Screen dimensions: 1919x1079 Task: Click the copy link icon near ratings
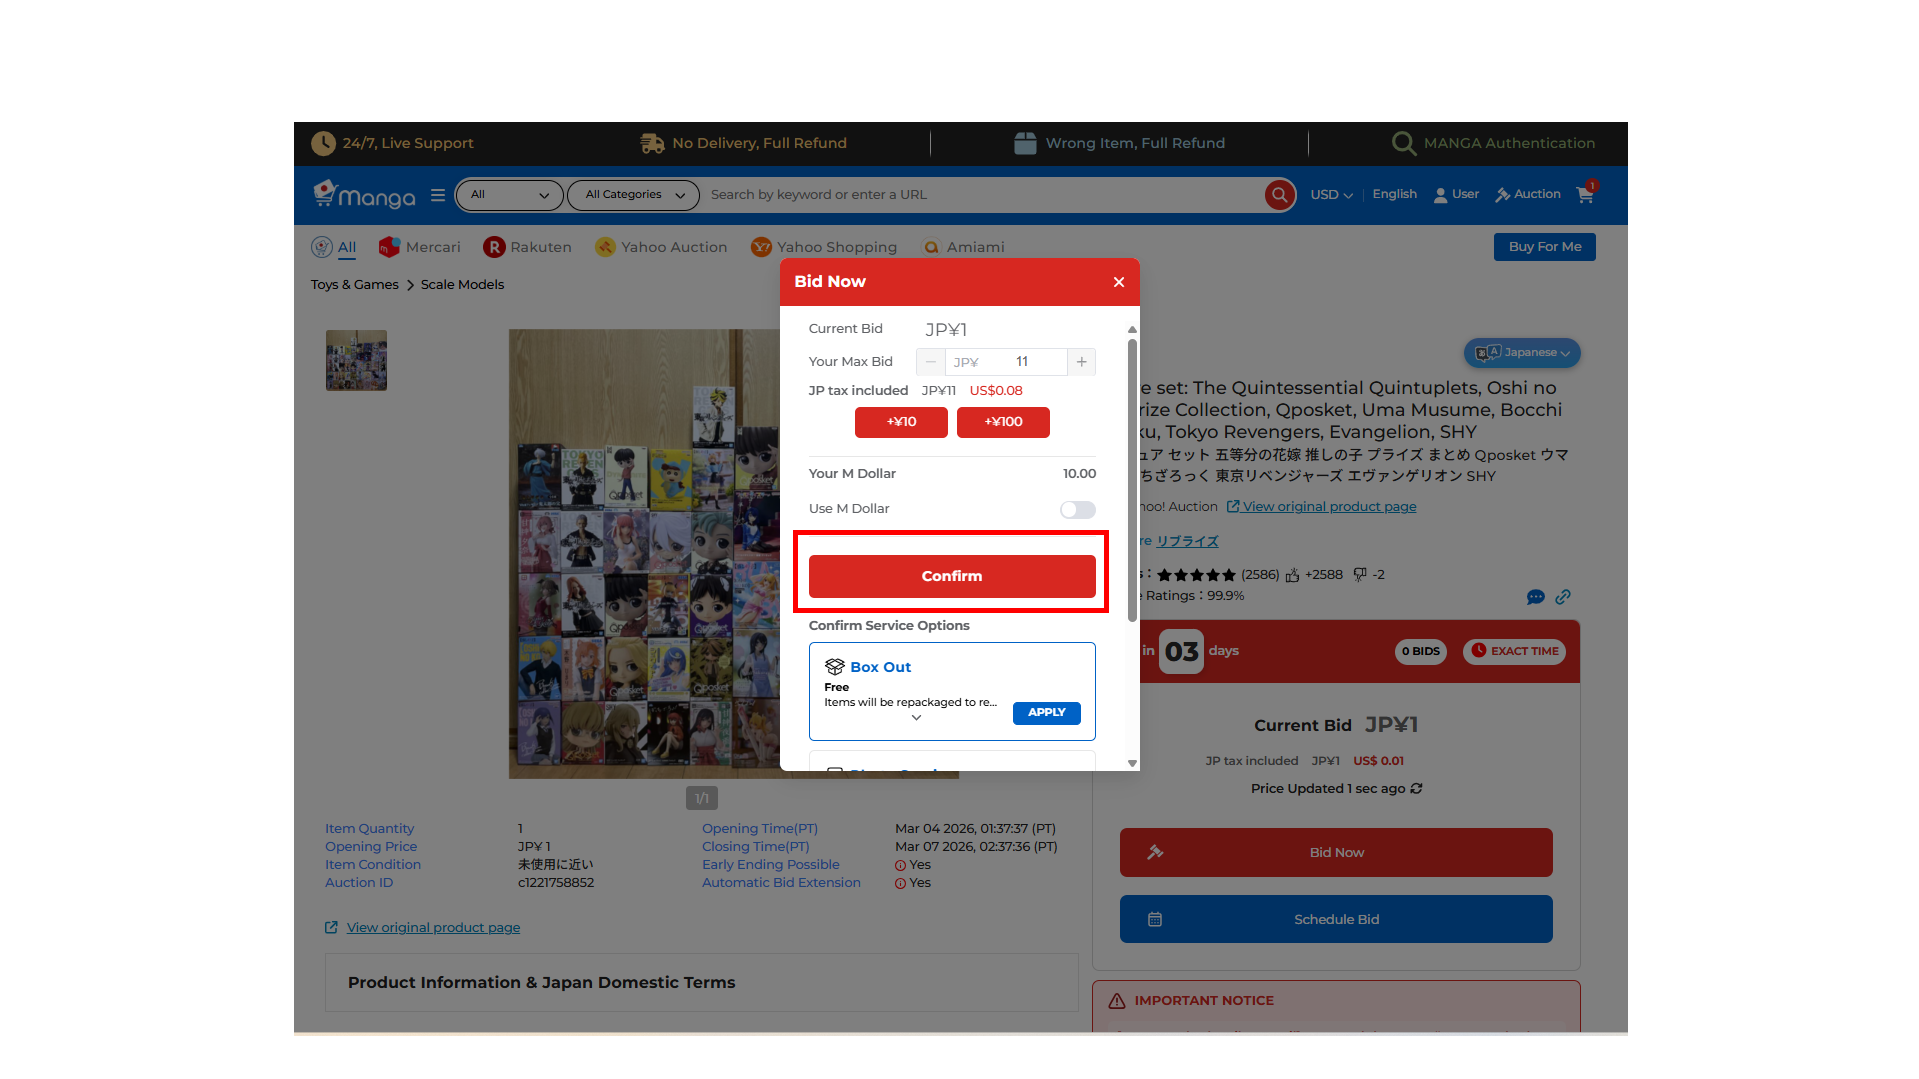1563,597
